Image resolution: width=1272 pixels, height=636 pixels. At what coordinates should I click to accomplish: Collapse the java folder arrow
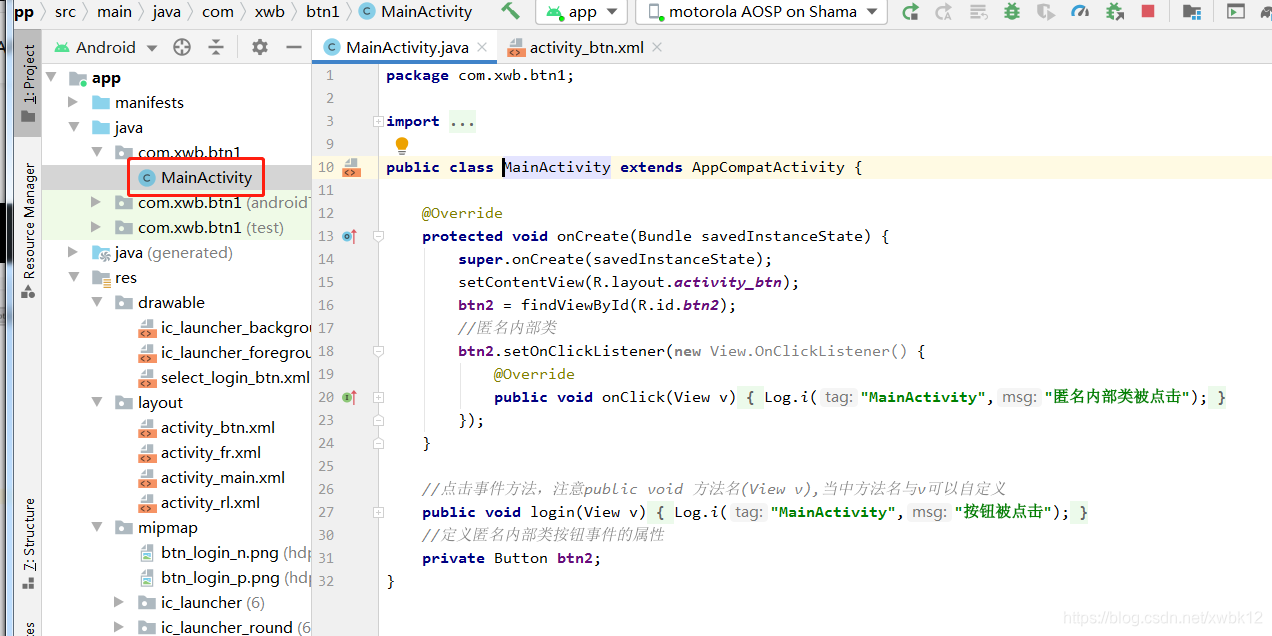pos(74,128)
